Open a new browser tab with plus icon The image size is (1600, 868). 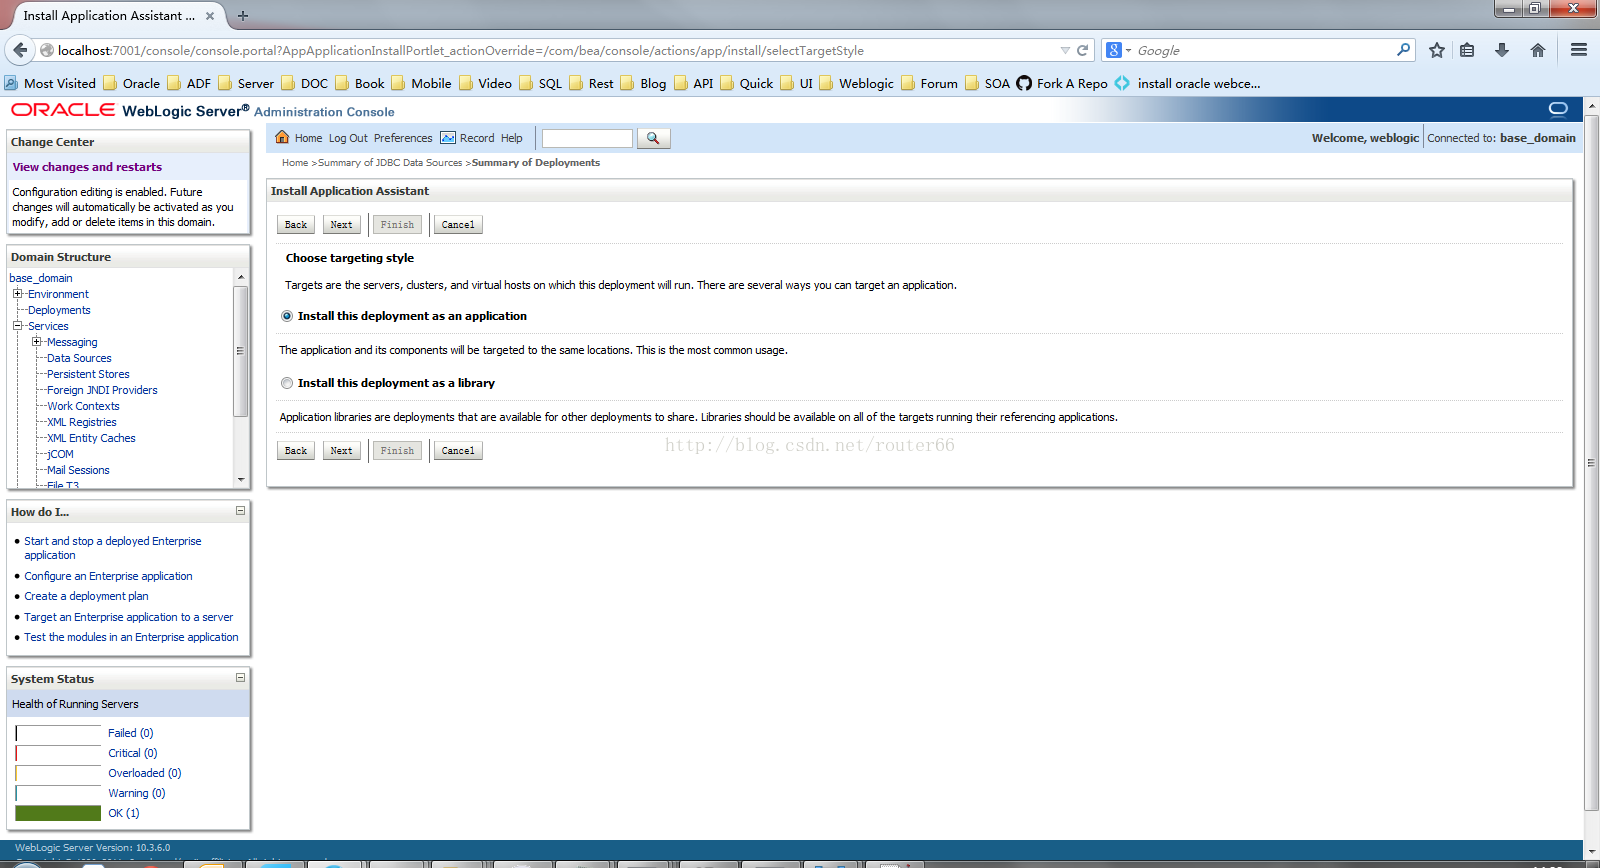pyautogui.click(x=243, y=16)
